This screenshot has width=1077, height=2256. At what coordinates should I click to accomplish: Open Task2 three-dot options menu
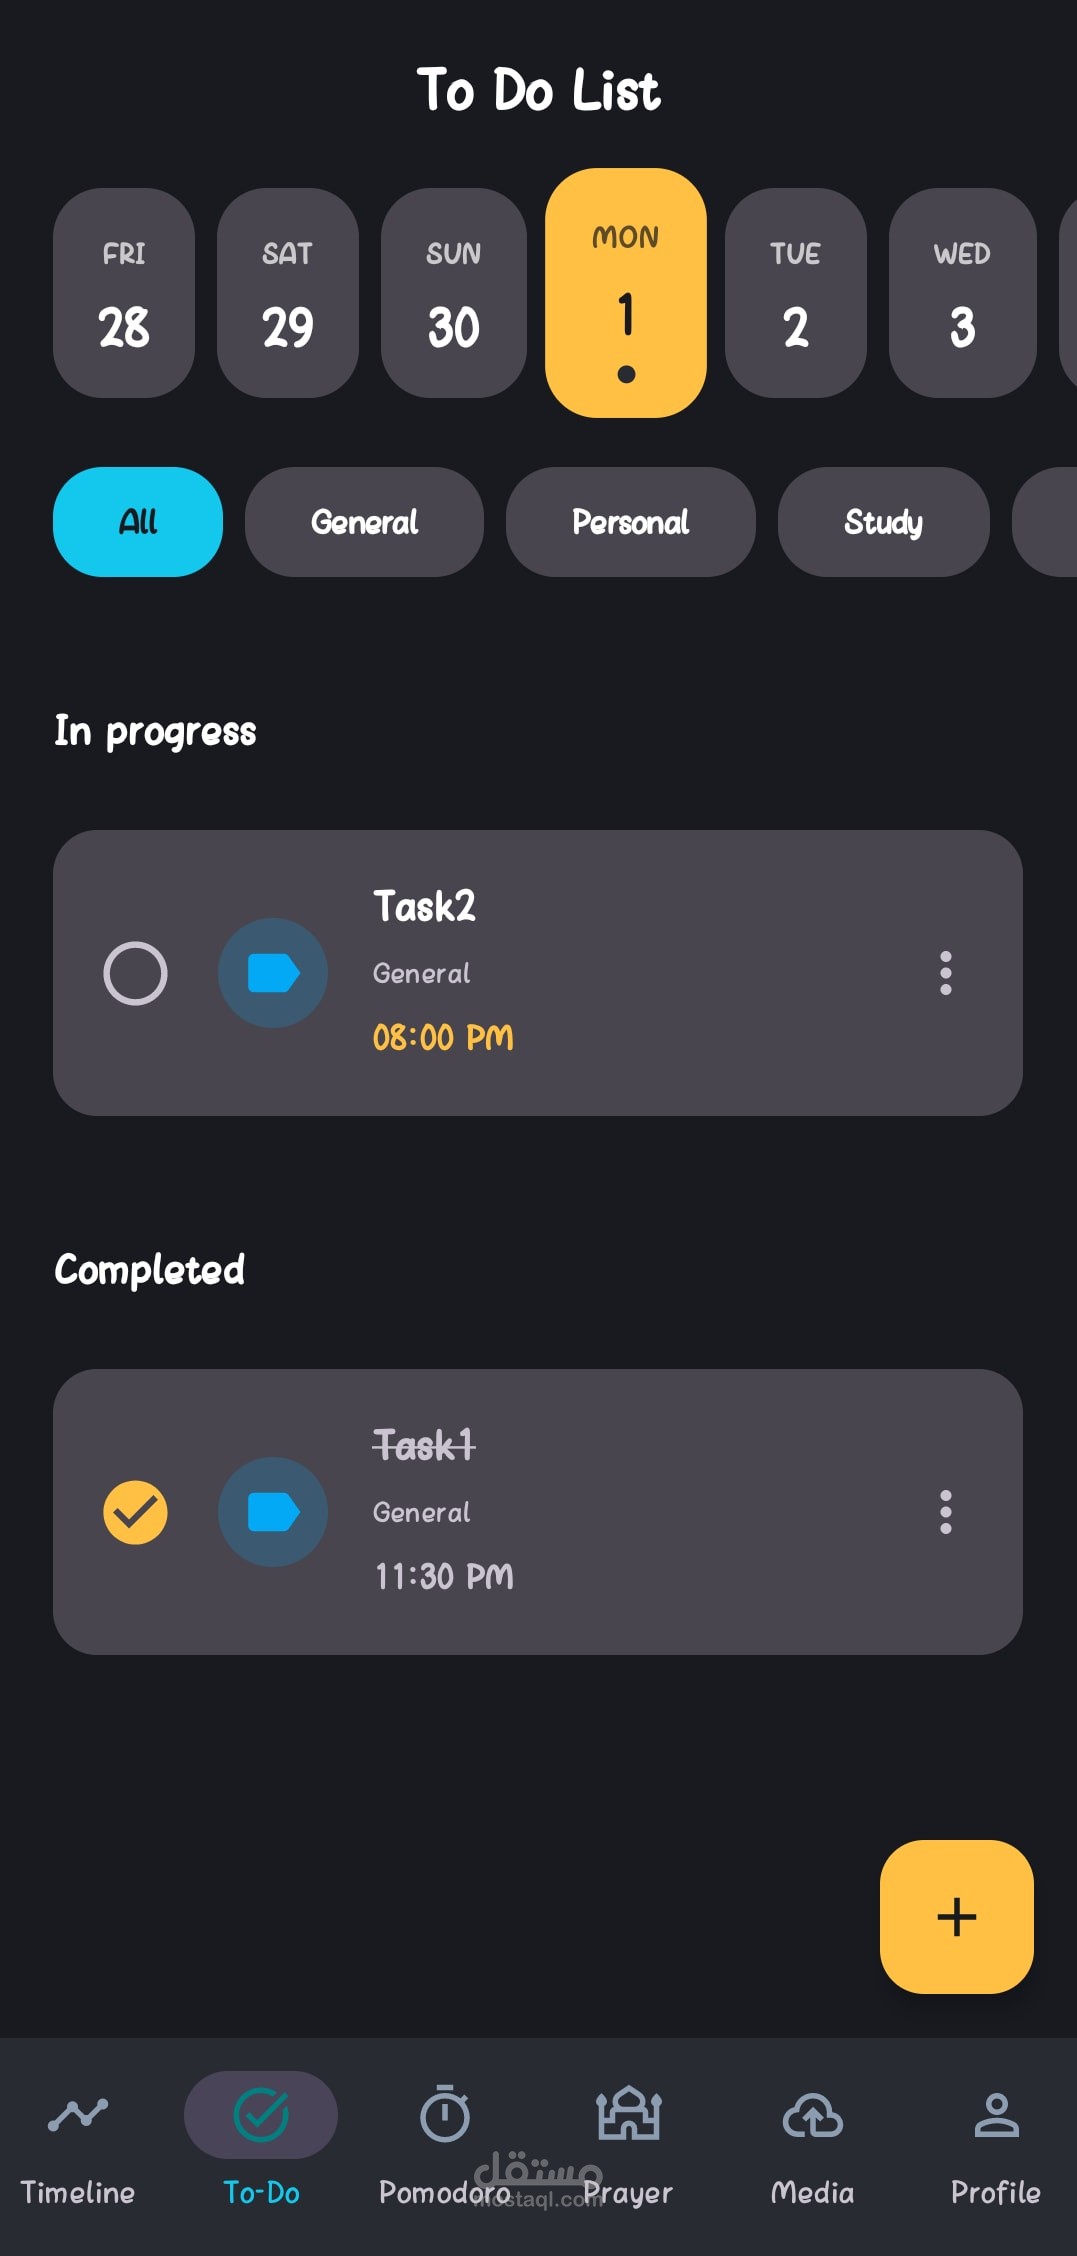(x=945, y=973)
